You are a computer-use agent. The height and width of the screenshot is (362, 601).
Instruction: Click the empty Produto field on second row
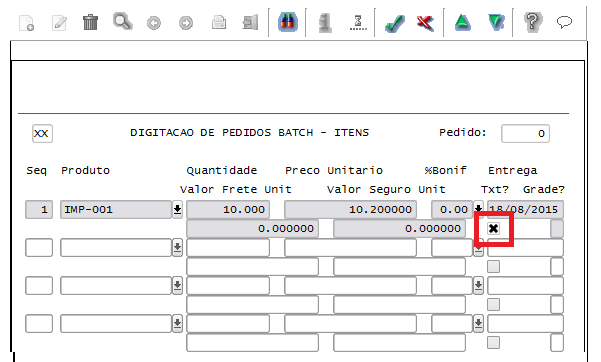[x=116, y=248]
